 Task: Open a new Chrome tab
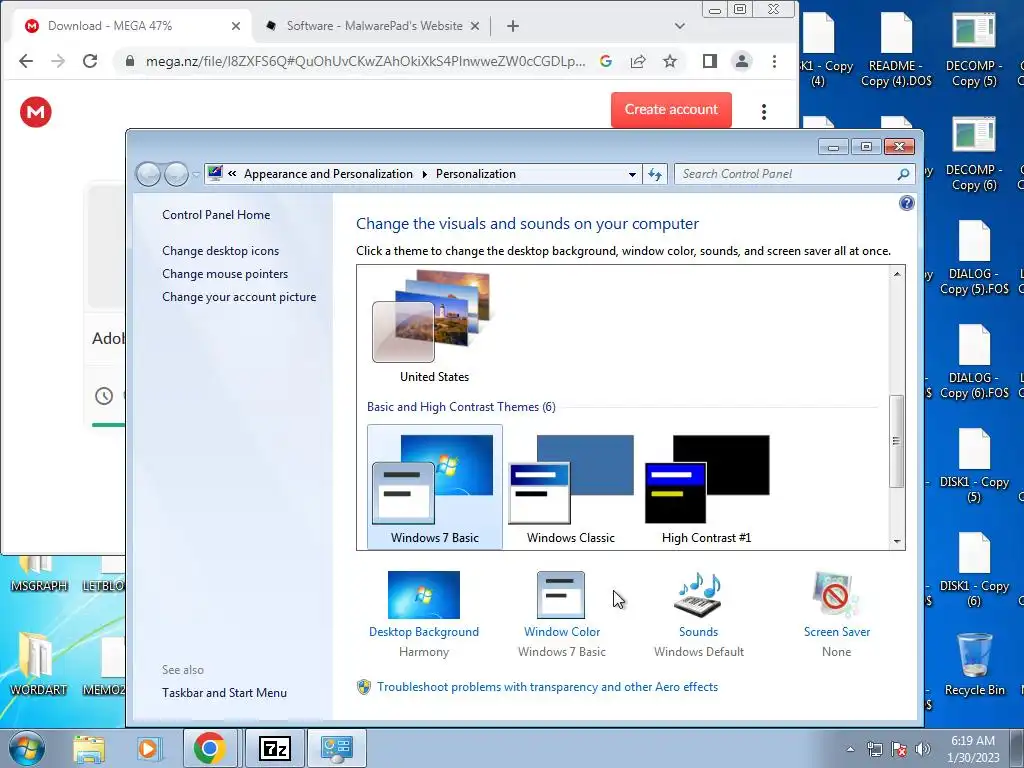513,26
